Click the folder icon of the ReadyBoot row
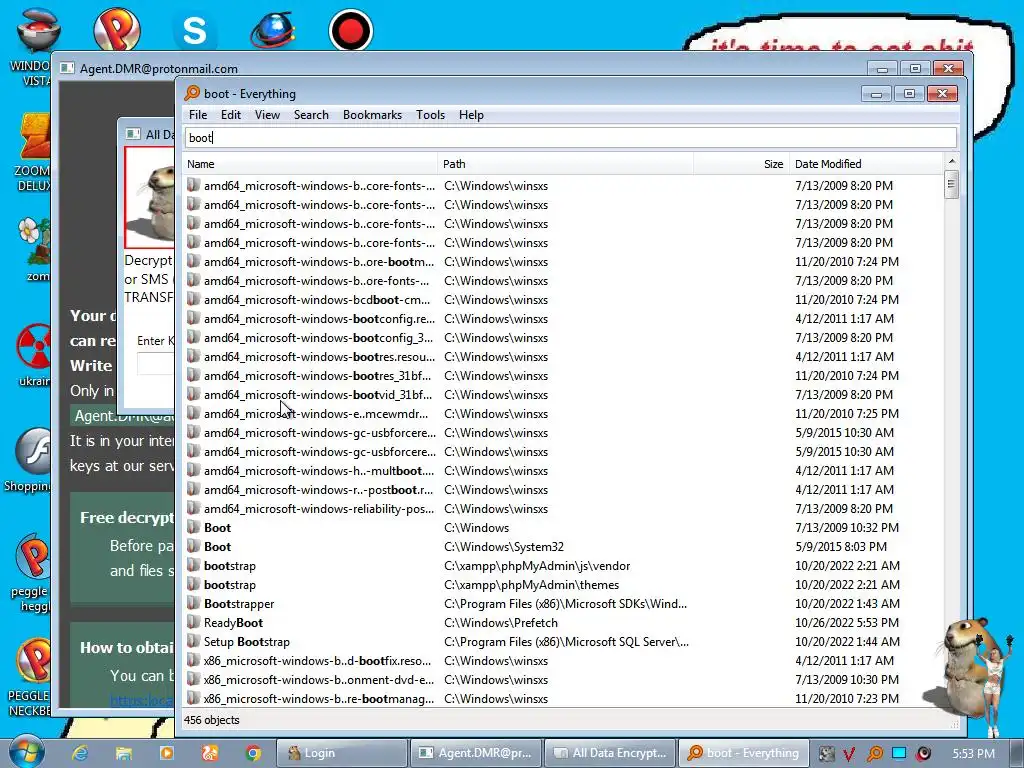Screen dimensions: 1024x768 (193, 622)
